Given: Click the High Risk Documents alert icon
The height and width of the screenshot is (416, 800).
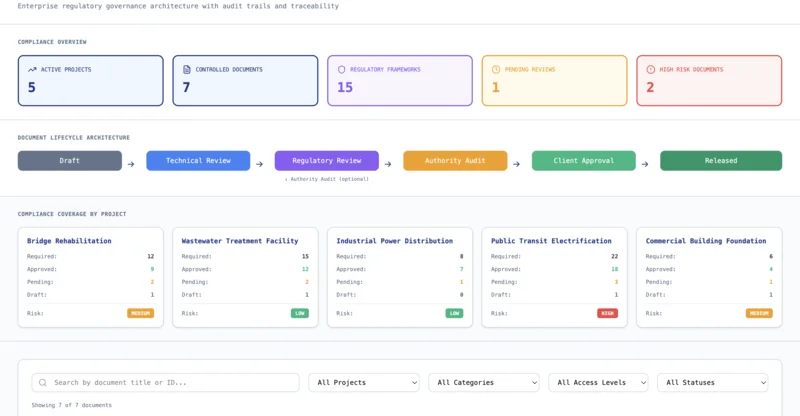Looking at the screenshot, I should (651, 70).
